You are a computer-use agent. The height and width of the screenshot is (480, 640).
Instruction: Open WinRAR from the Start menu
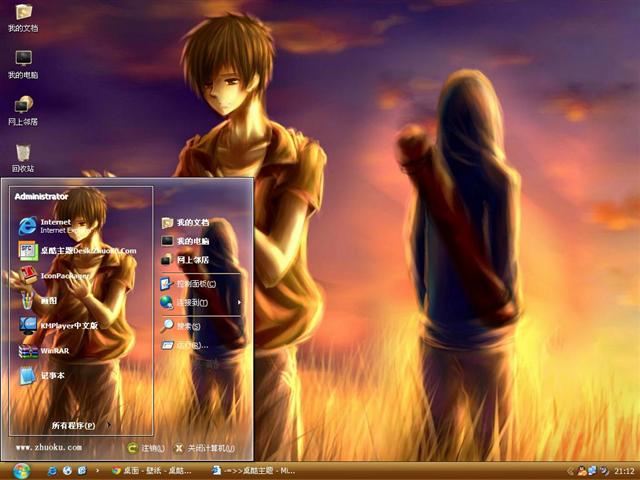[44, 351]
